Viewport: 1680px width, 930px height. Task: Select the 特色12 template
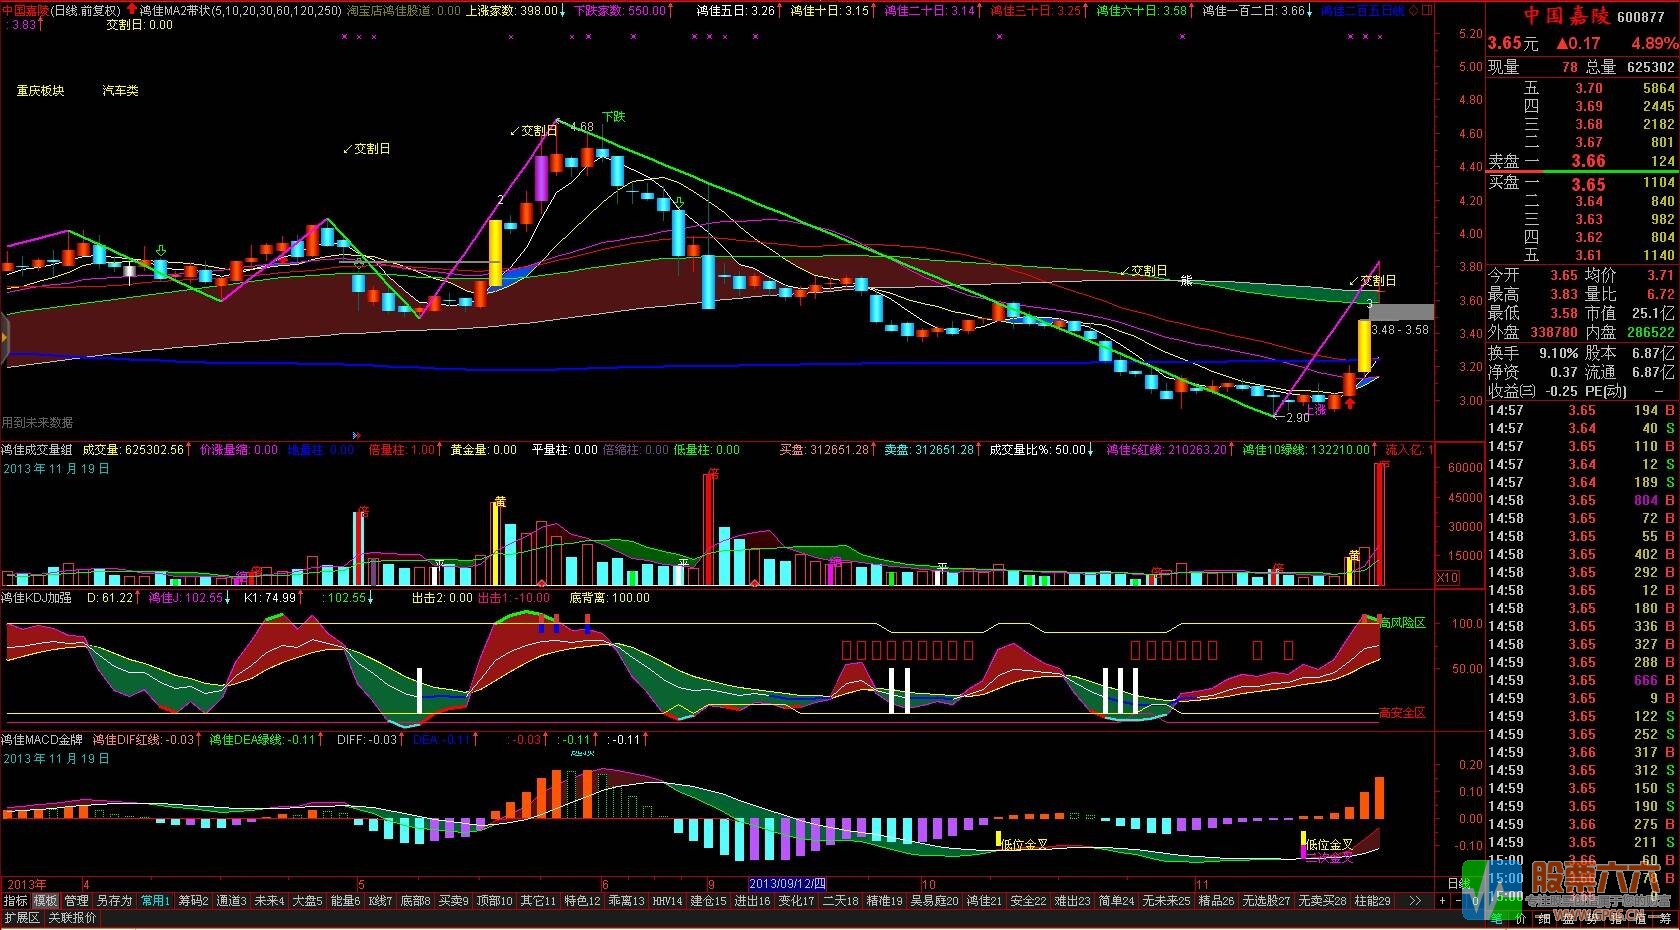click(582, 900)
